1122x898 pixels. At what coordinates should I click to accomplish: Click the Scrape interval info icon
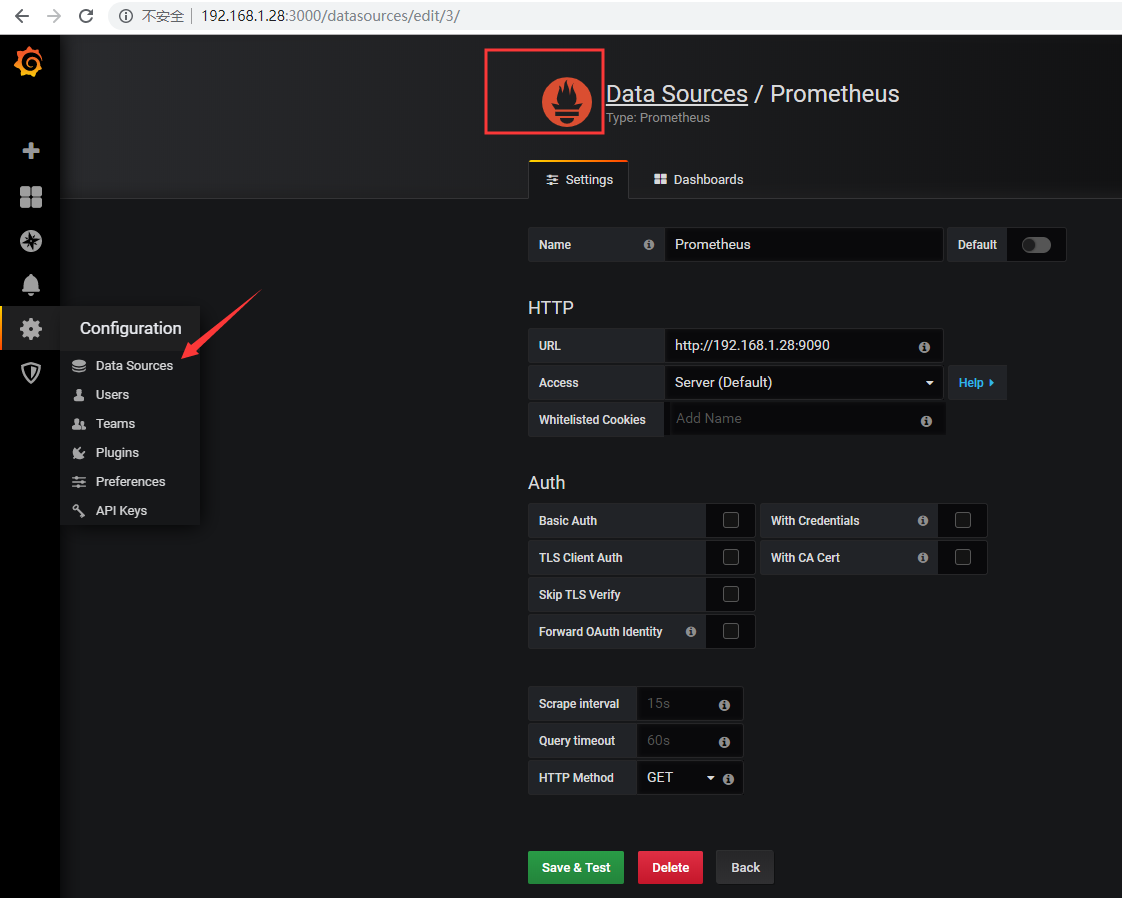(x=724, y=706)
